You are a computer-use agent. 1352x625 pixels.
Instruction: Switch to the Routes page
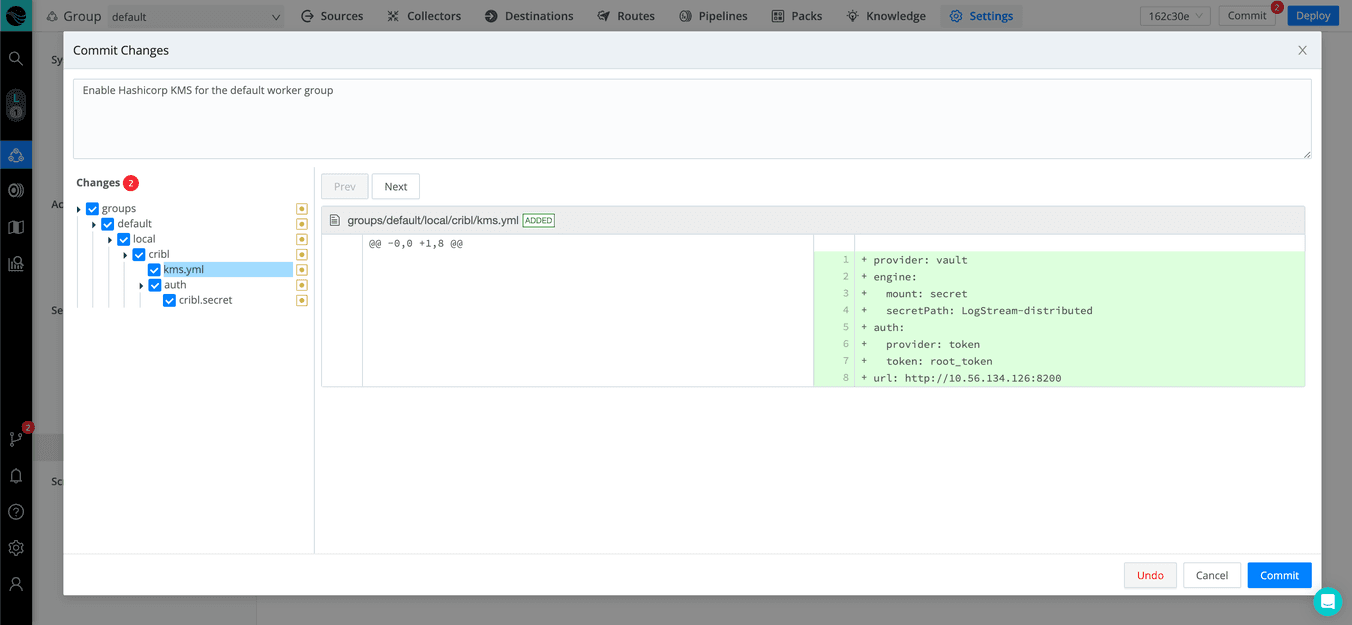point(625,15)
